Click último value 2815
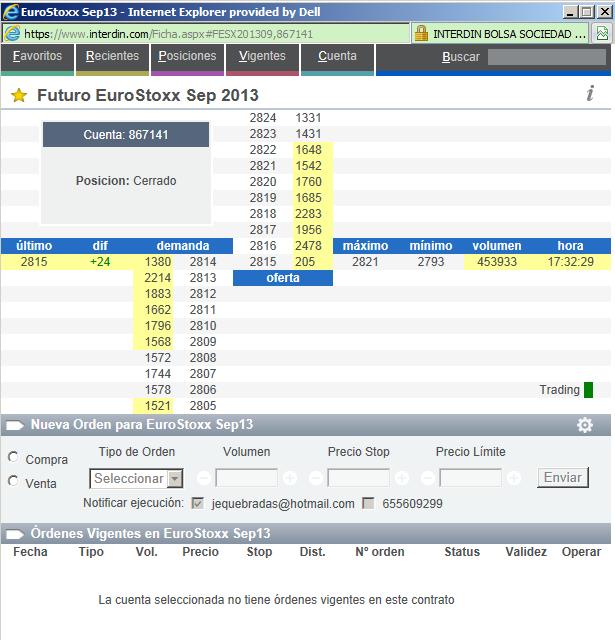Viewport: 615px width, 640px height. 34,262
